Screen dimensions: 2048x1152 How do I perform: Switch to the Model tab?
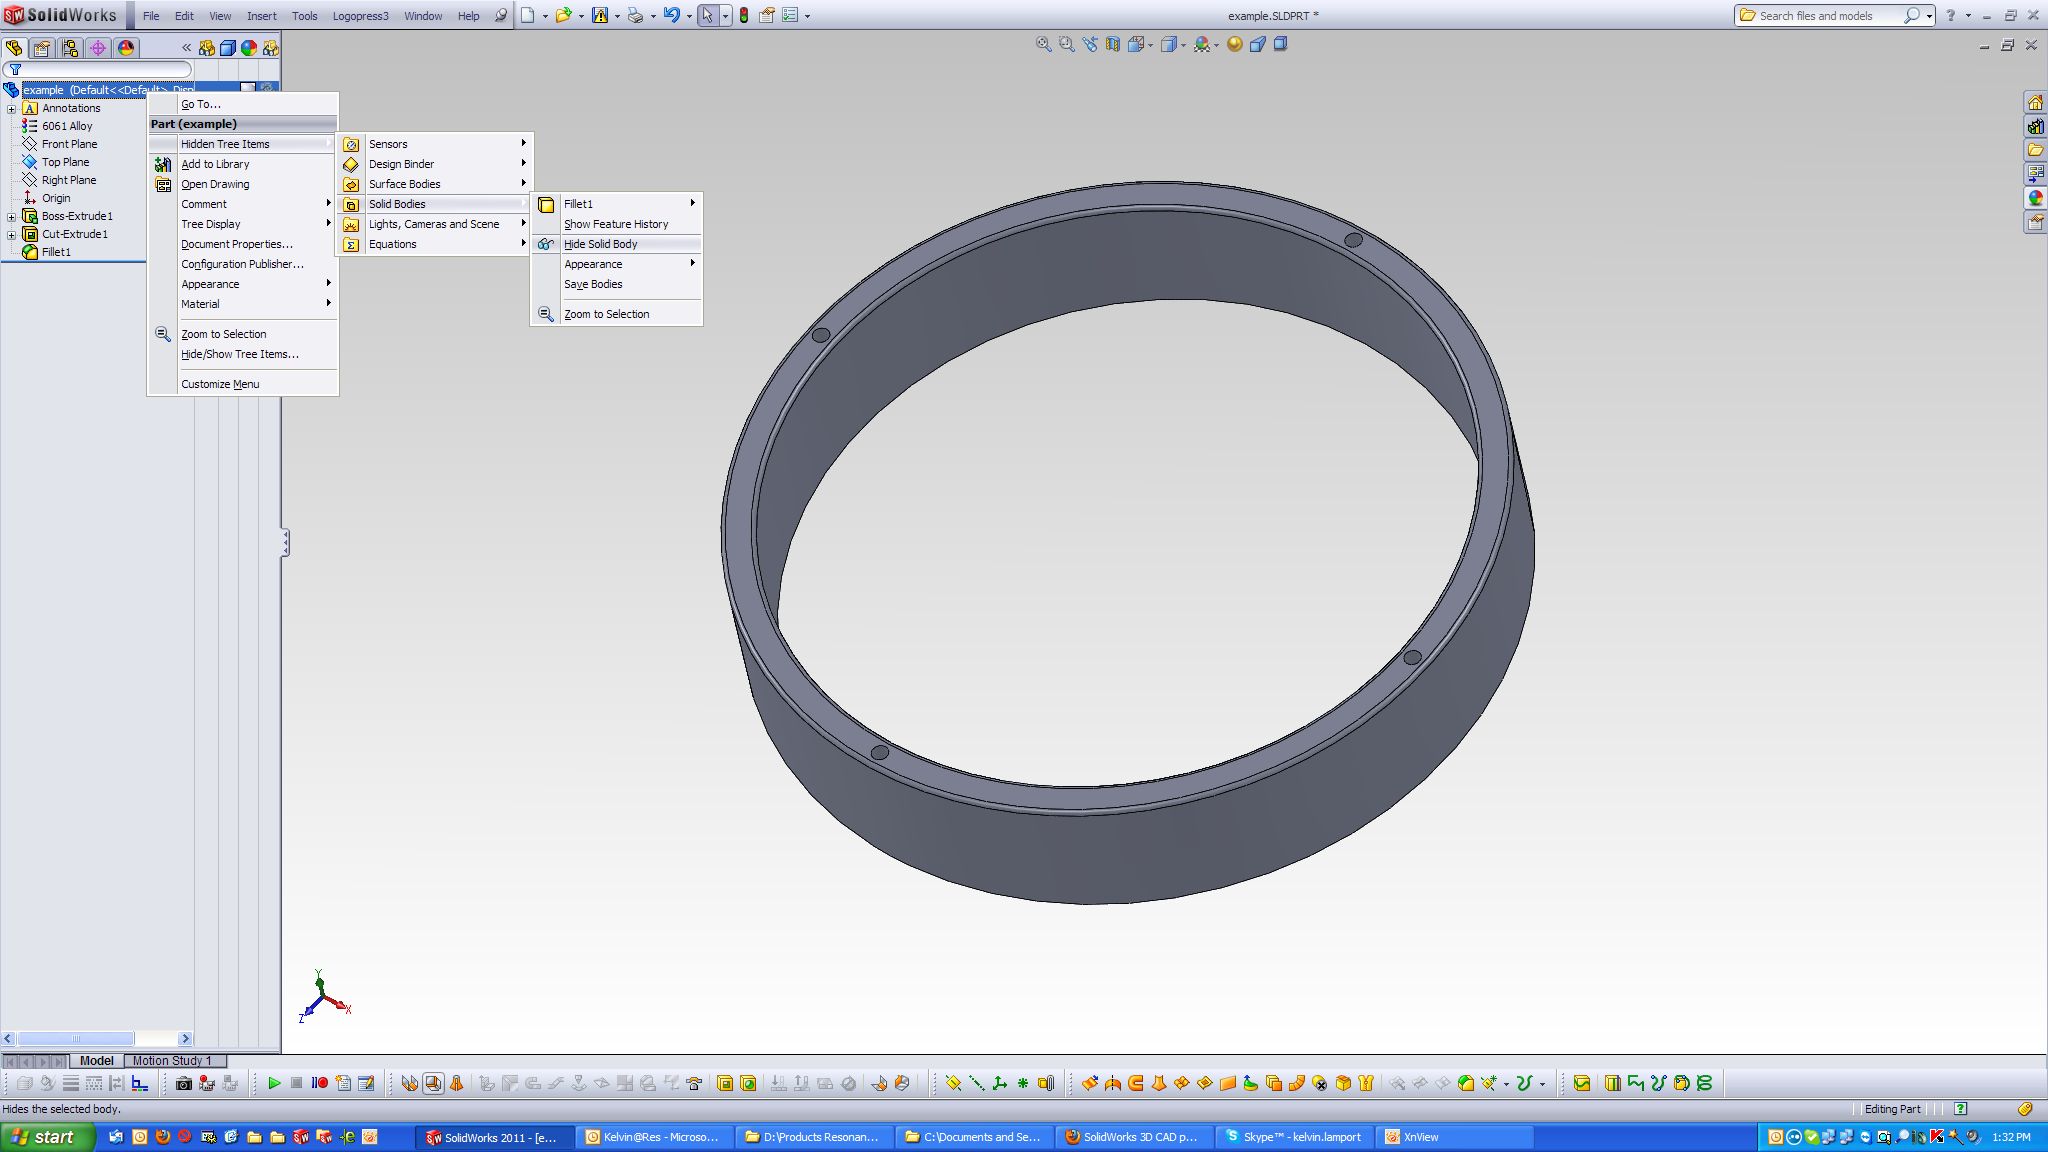pyautogui.click(x=97, y=1060)
